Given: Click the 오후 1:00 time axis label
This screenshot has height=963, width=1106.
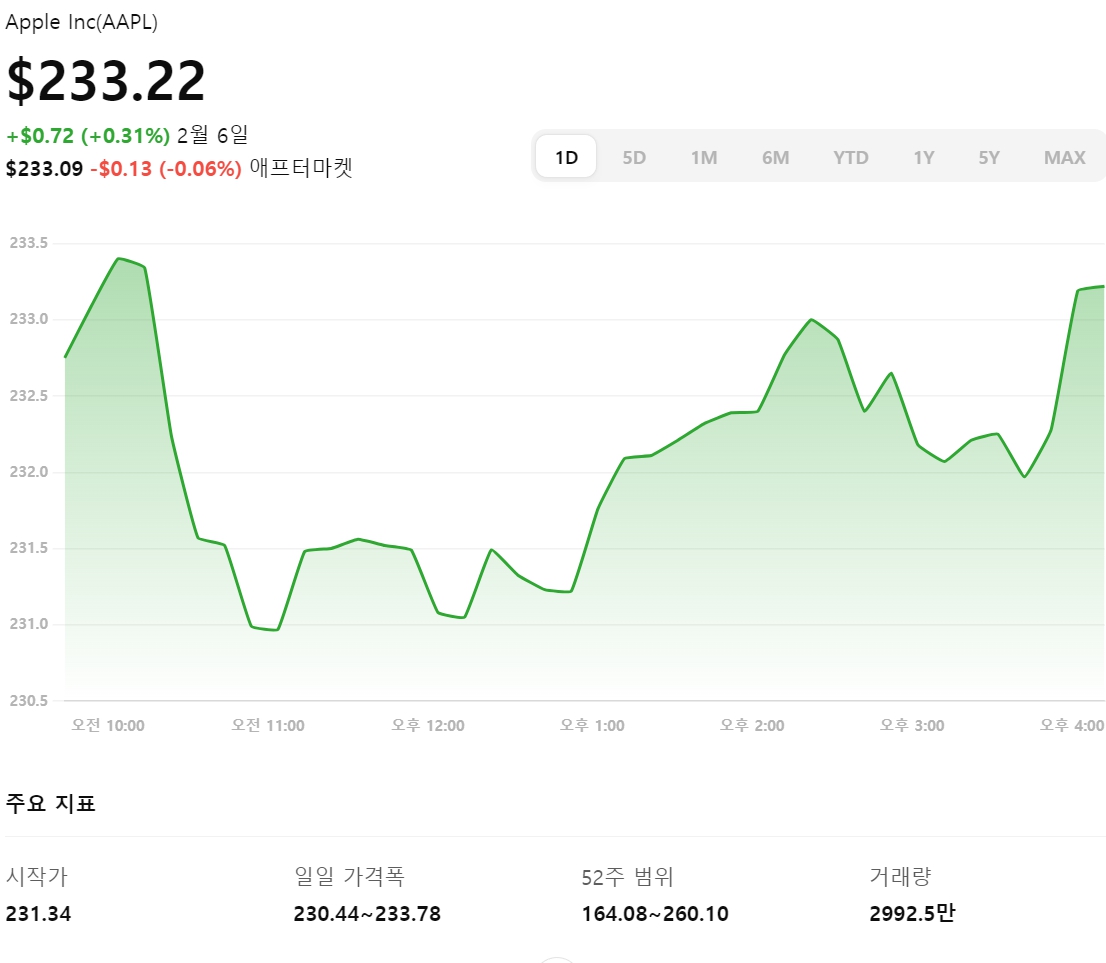Looking at the screenshot, I should click(x=592, y=725).
